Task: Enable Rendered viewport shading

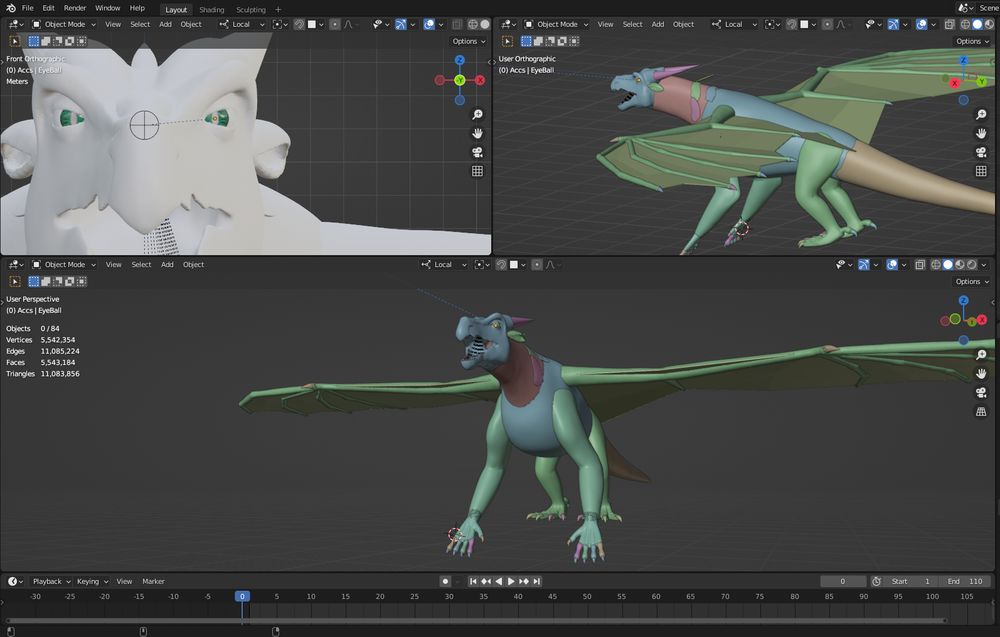Action: [x=971, y=264]
